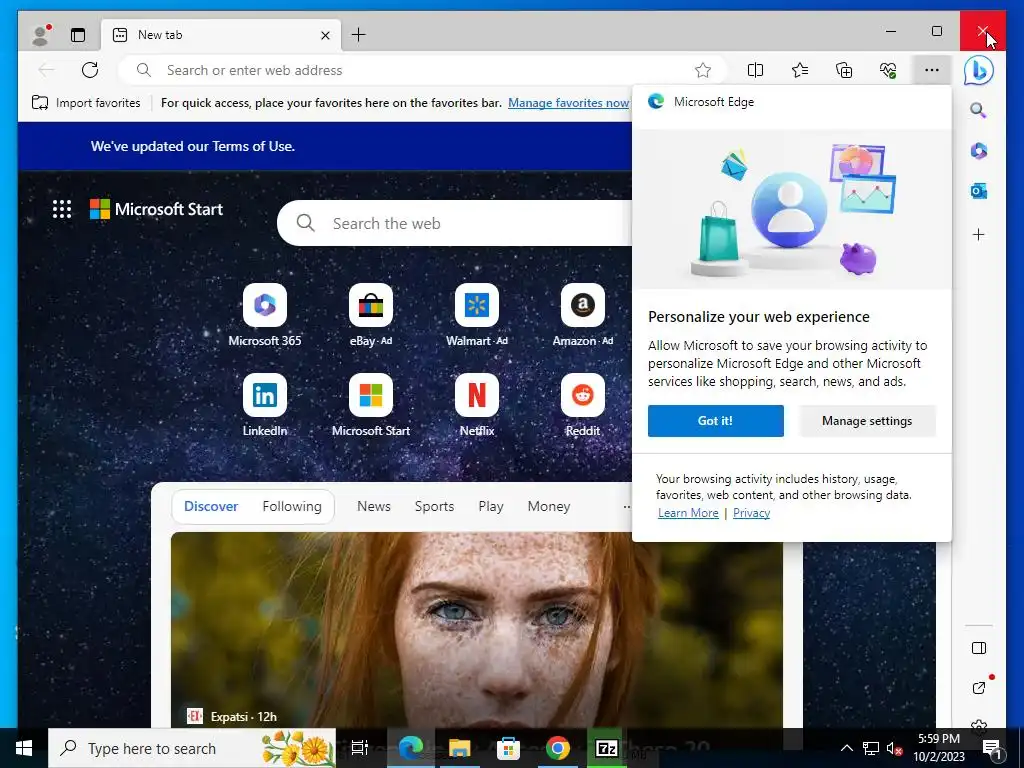
Task: Select the Discover feed tab
Action: click(x=211, y=506)
